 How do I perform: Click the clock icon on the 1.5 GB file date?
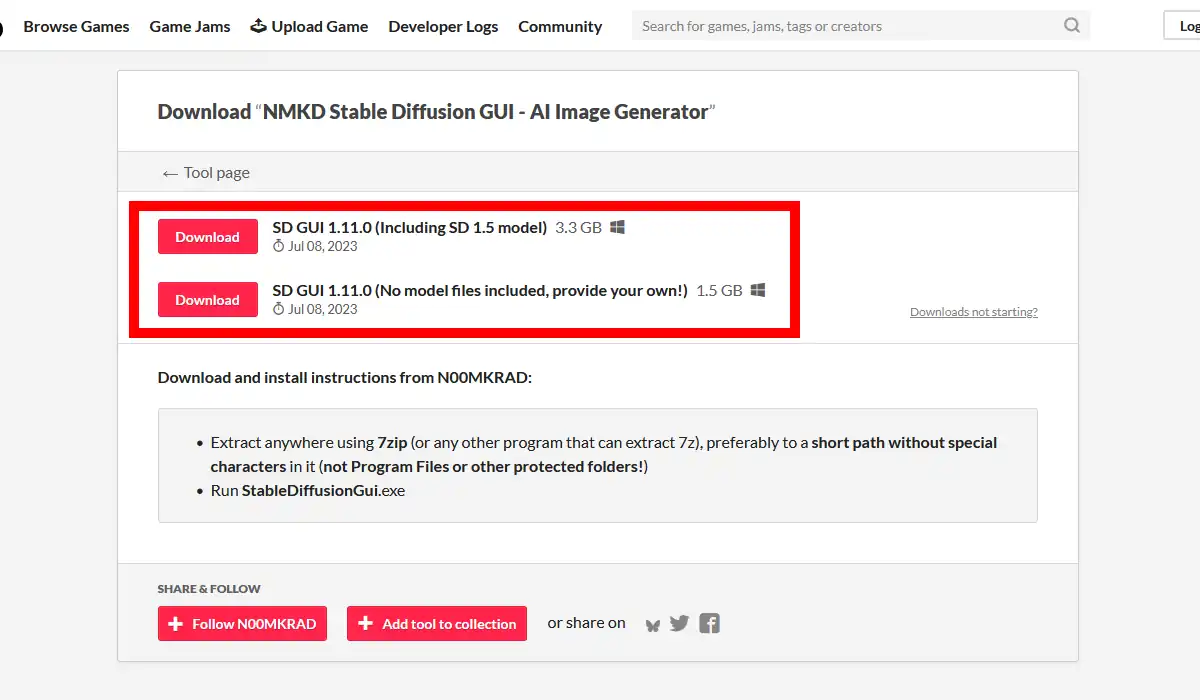pyautogui.click(x=279, y=309)
